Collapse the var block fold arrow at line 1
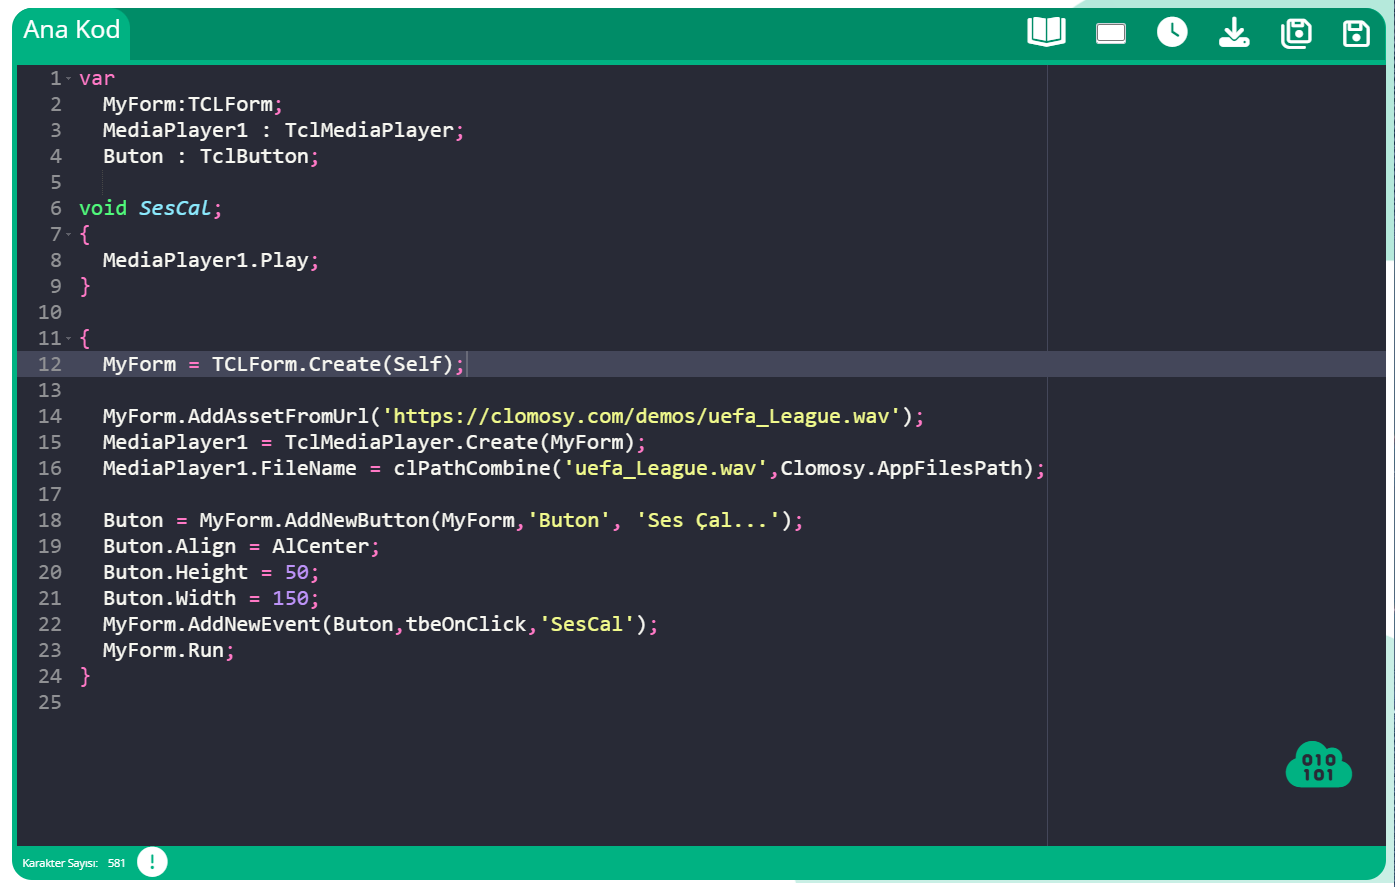 pos(68,78)
